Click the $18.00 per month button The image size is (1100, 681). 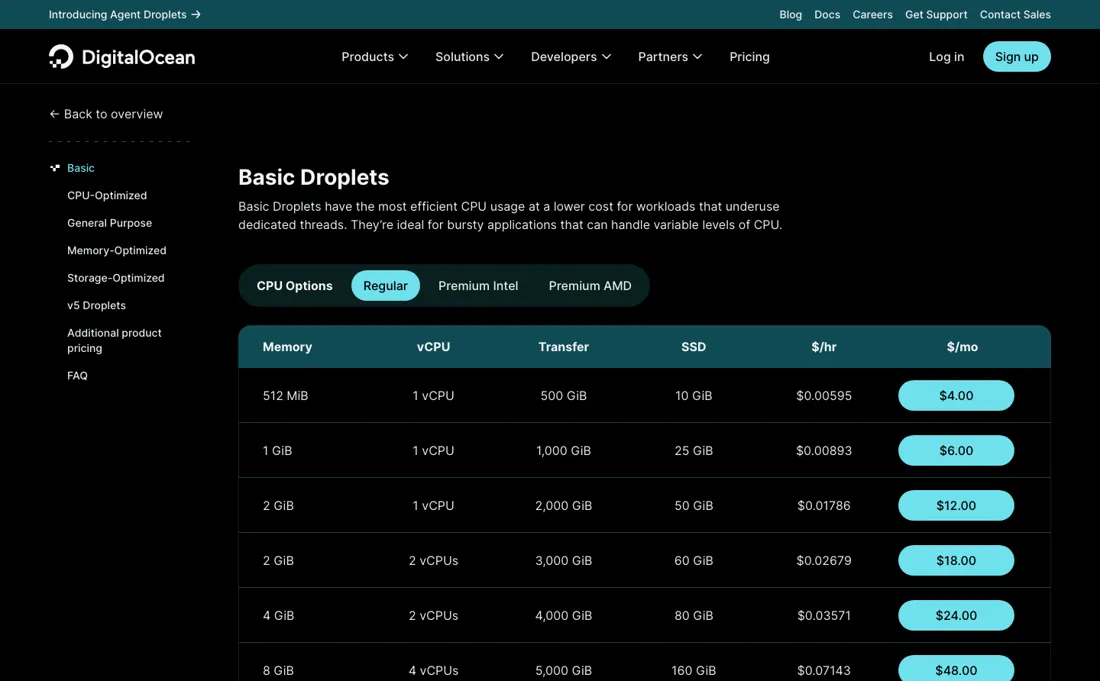pos(955,560)
